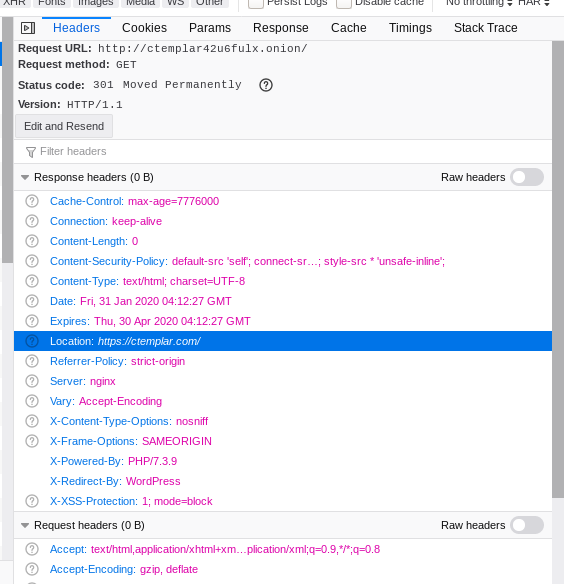Open help for the 301 status code

pos(266,85)
